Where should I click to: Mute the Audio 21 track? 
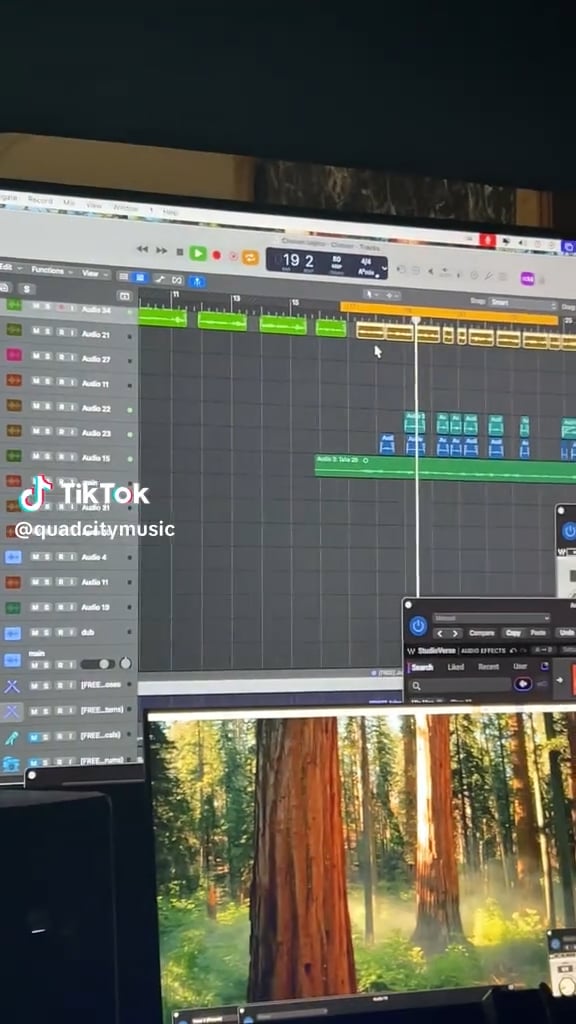tap(37, 332)
